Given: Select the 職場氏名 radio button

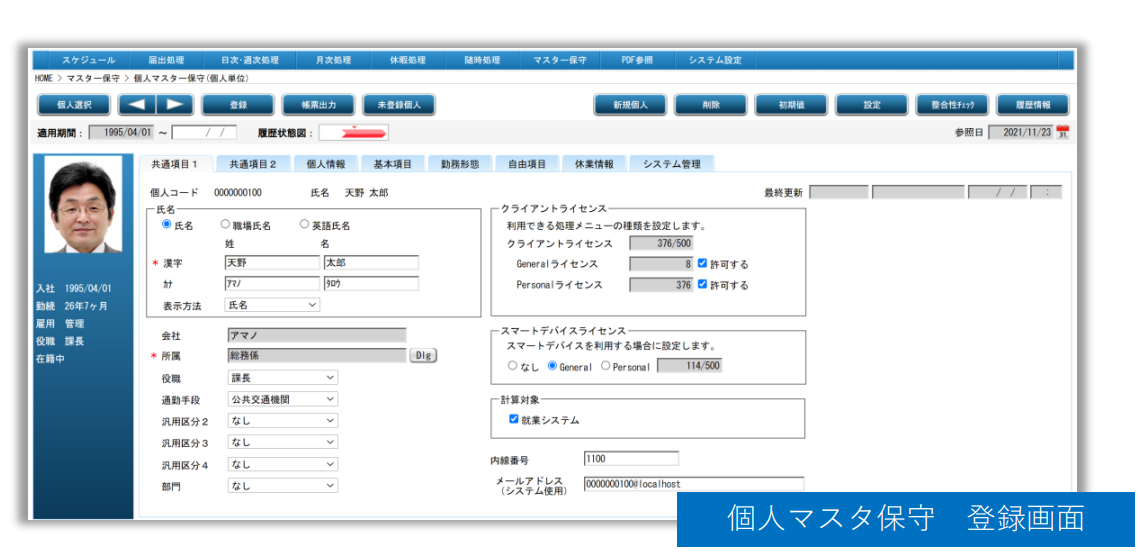Looking at the screenshot, I should point(226,226).
